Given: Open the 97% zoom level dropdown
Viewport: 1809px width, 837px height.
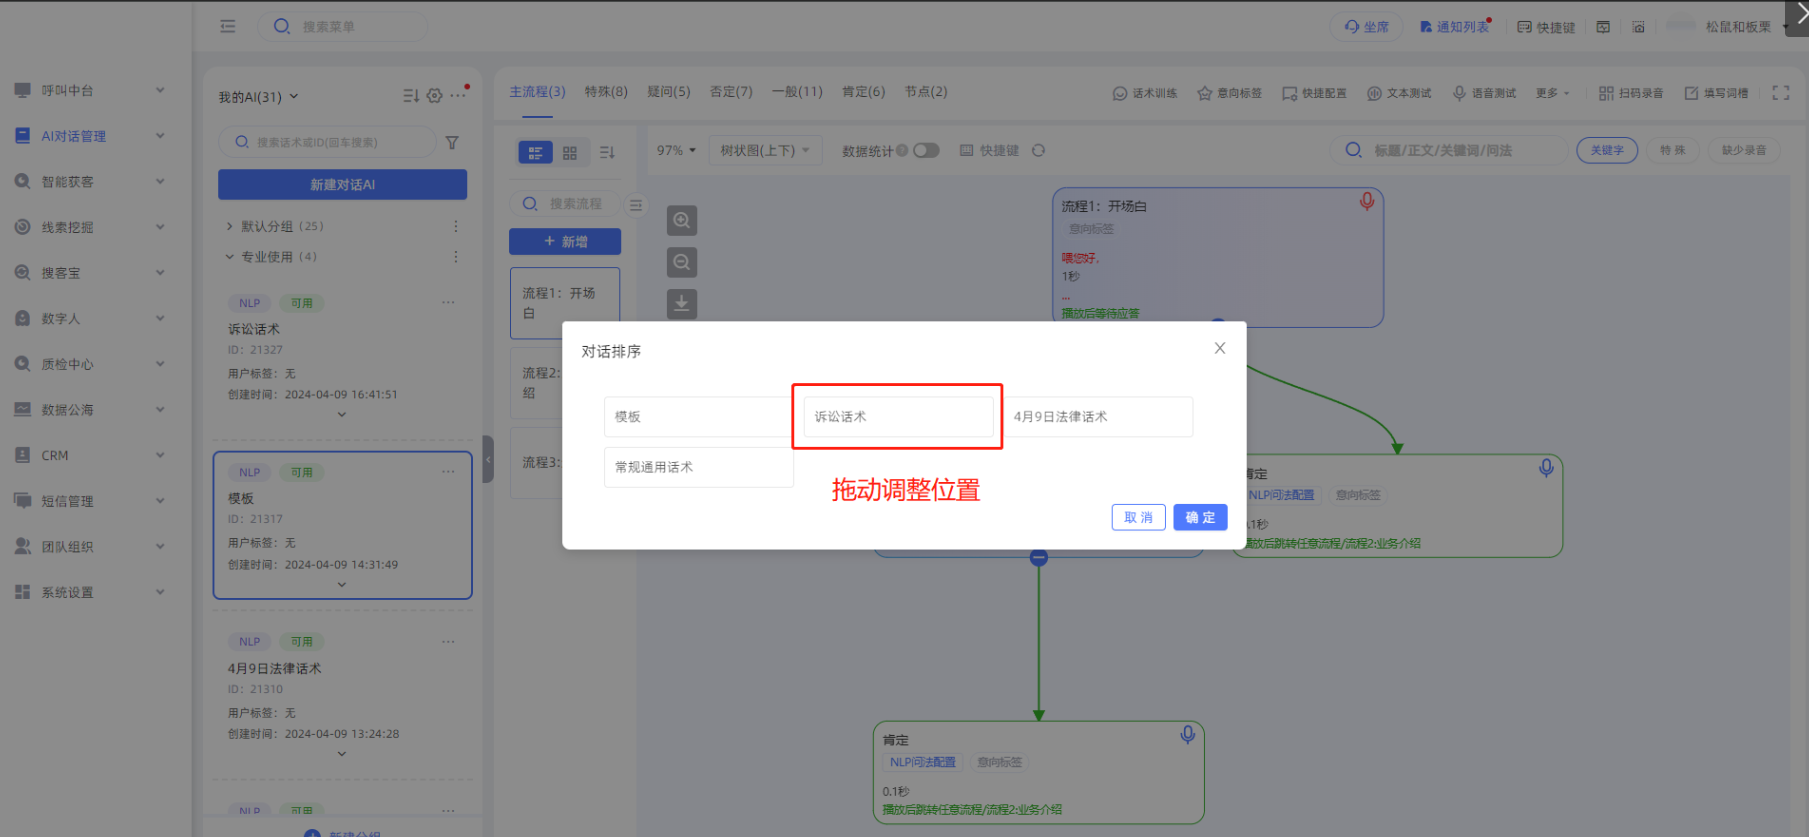Looking at the screenshot, I should (x=676, y=151).
